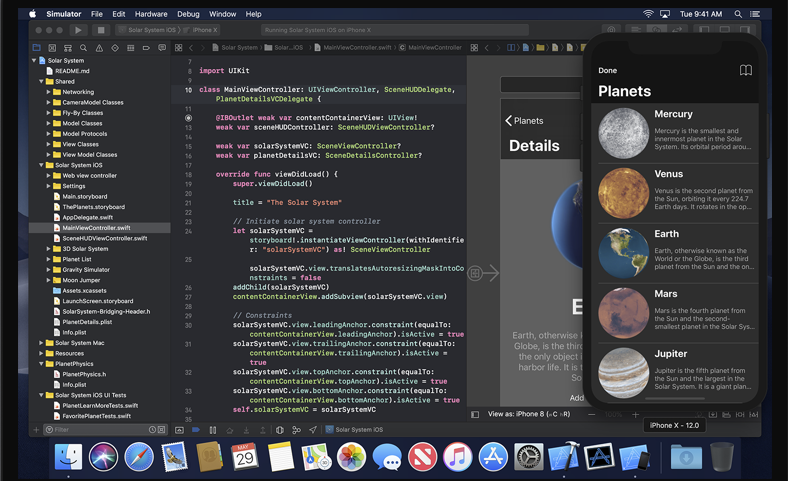Open the Debug menu
Screen dimensions: 788x481
click(188, 14)
